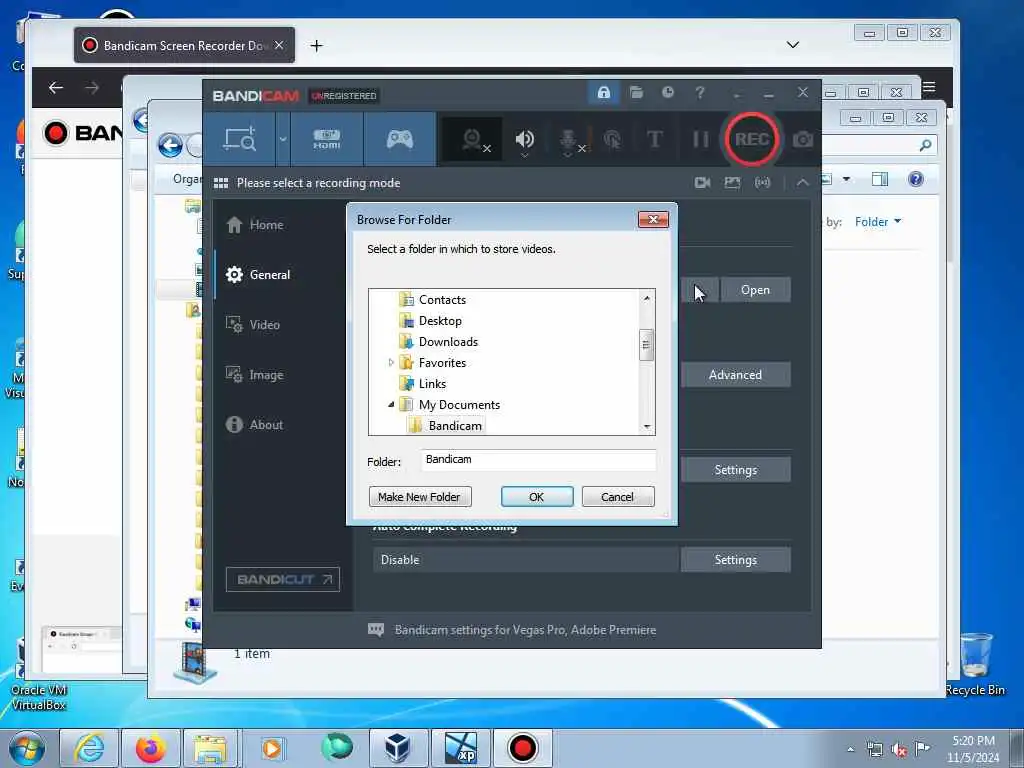Click Settings button beside Disable field
This screenshot has height=768, width=1024.
coord(735,560)
